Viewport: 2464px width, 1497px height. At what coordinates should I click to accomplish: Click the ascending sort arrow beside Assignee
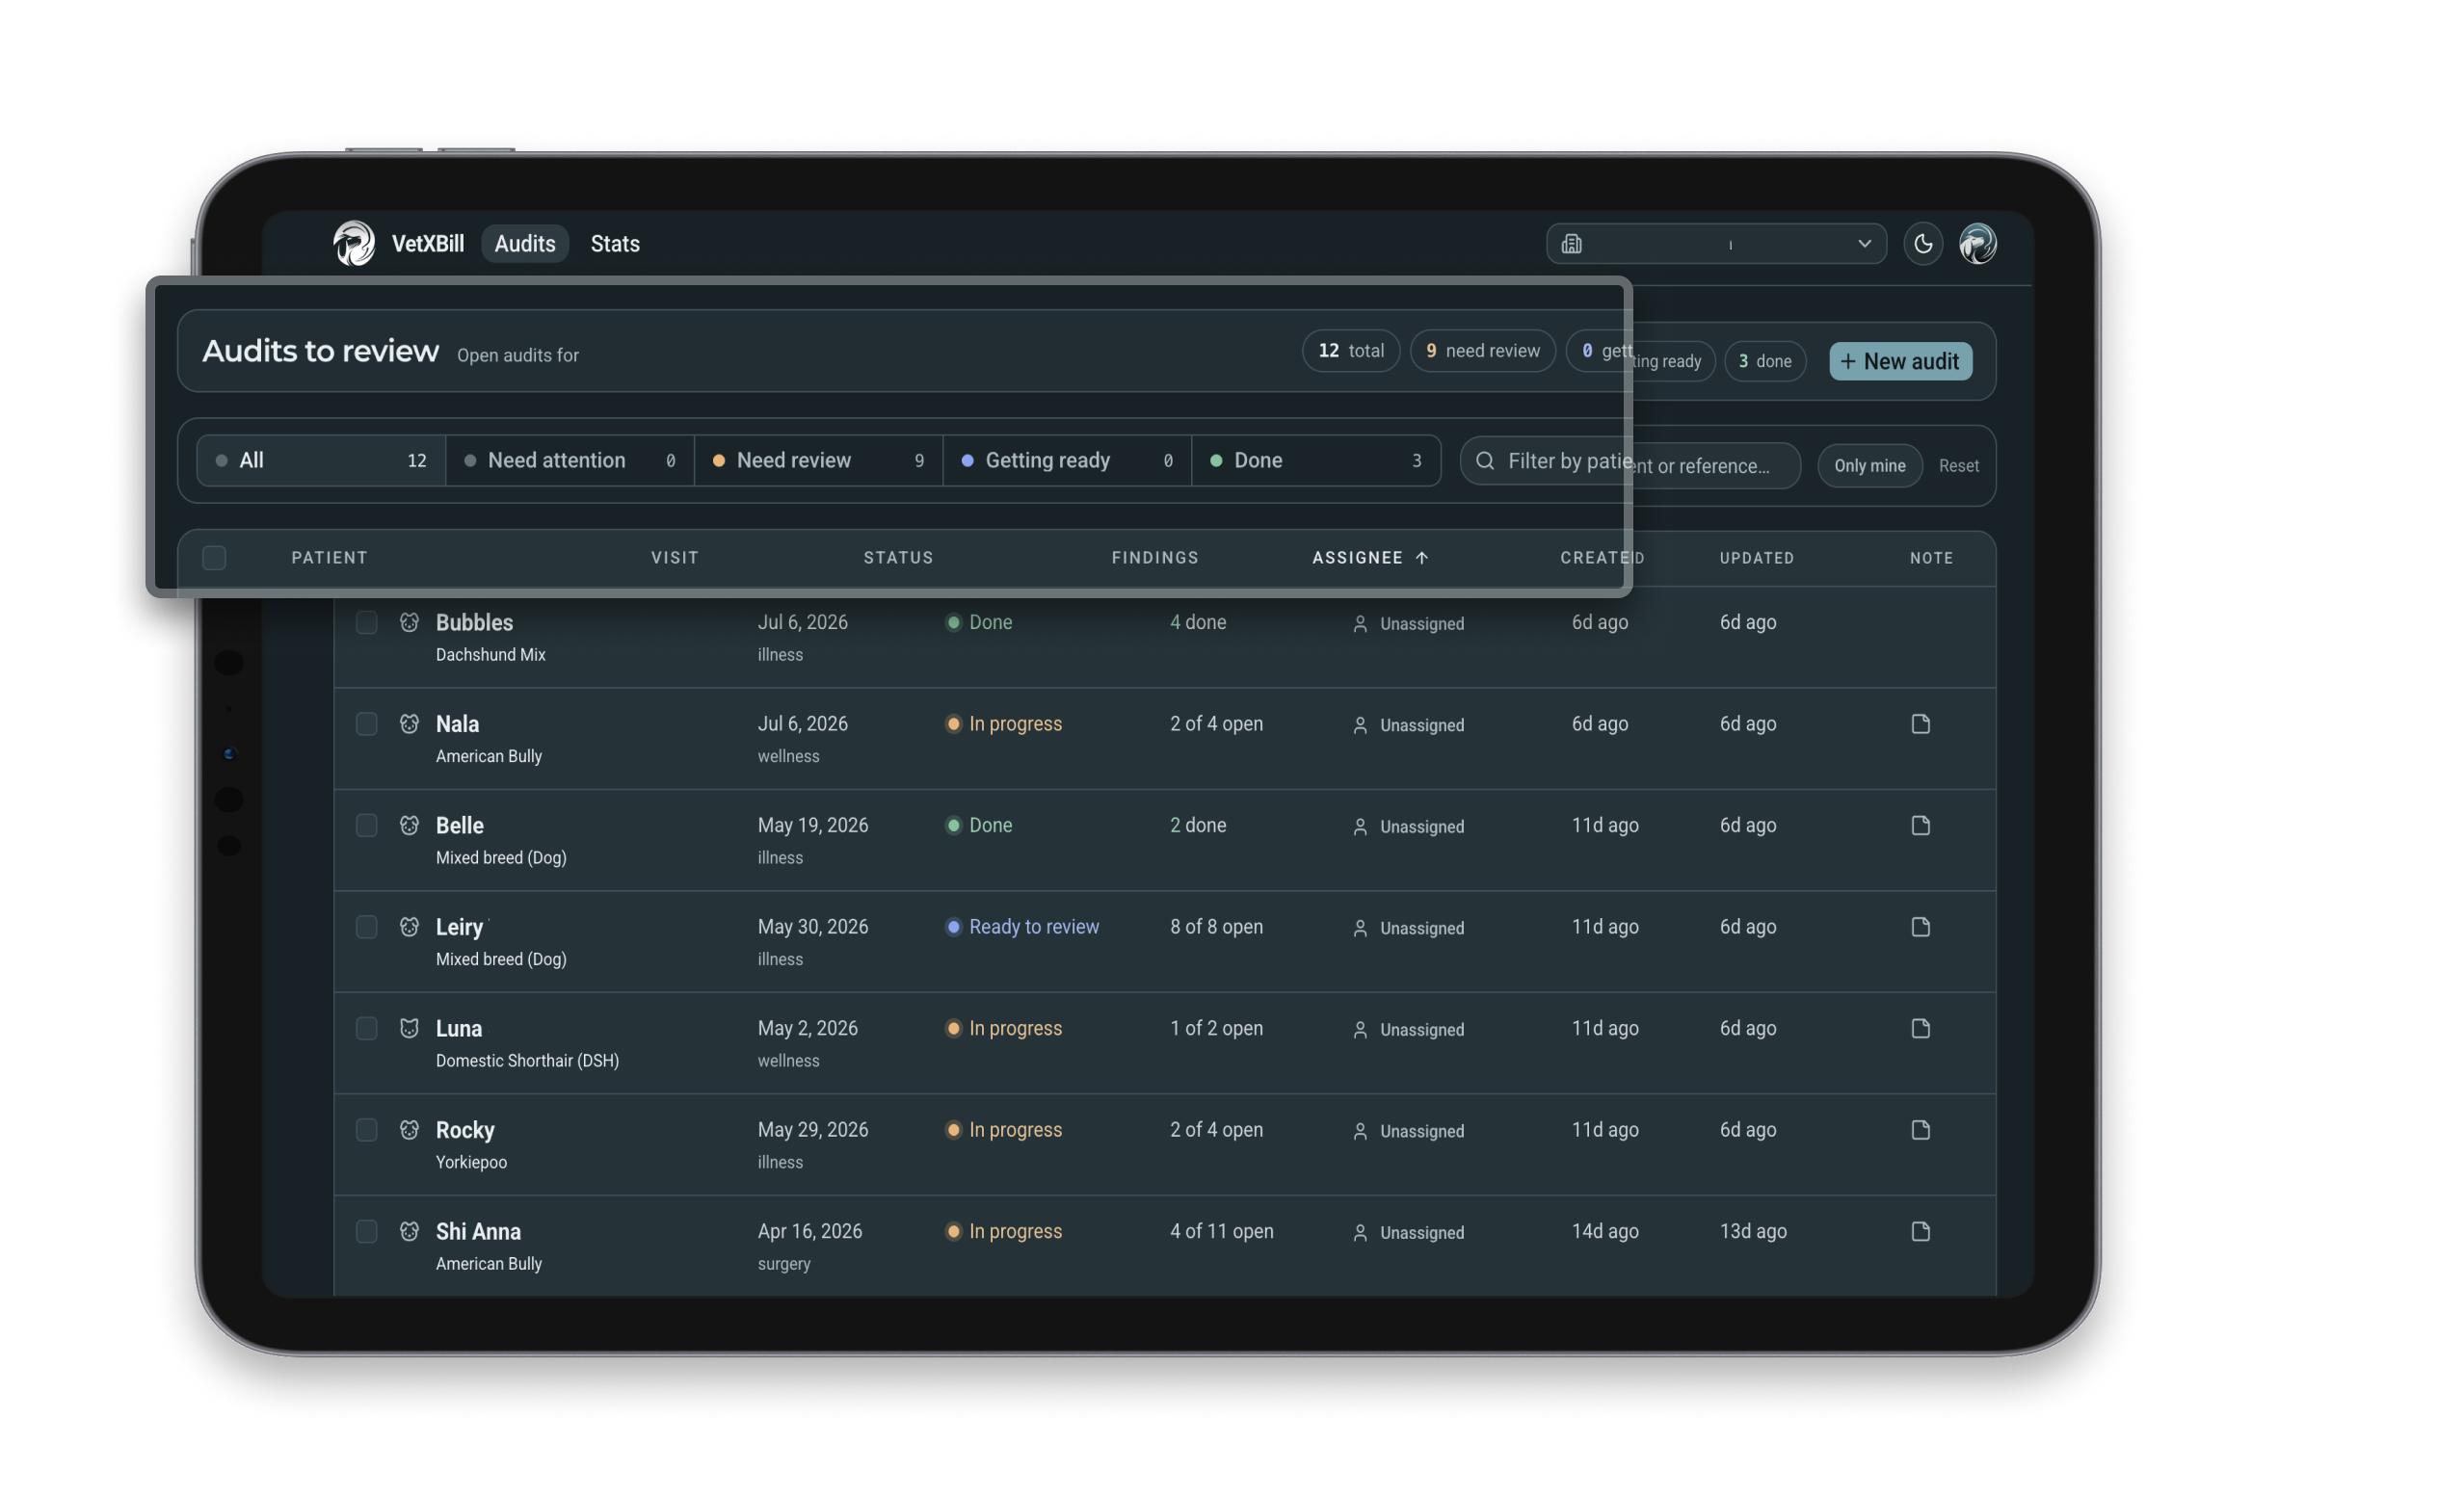(x=1422, y=558)
